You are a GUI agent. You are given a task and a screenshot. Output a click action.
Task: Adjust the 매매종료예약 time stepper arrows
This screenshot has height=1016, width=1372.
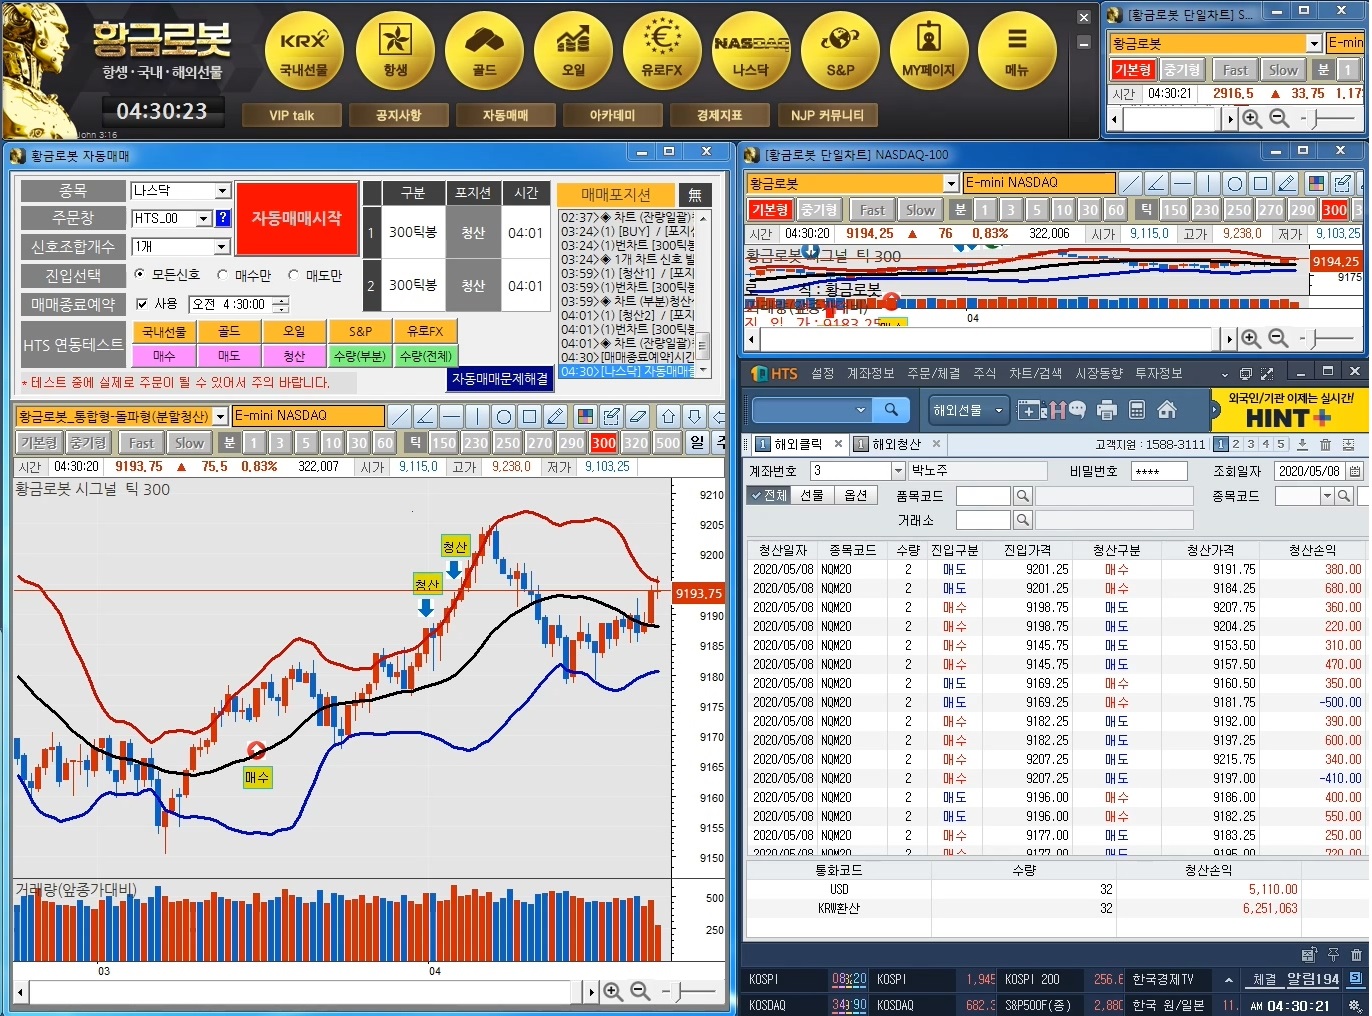click(281, 304)
